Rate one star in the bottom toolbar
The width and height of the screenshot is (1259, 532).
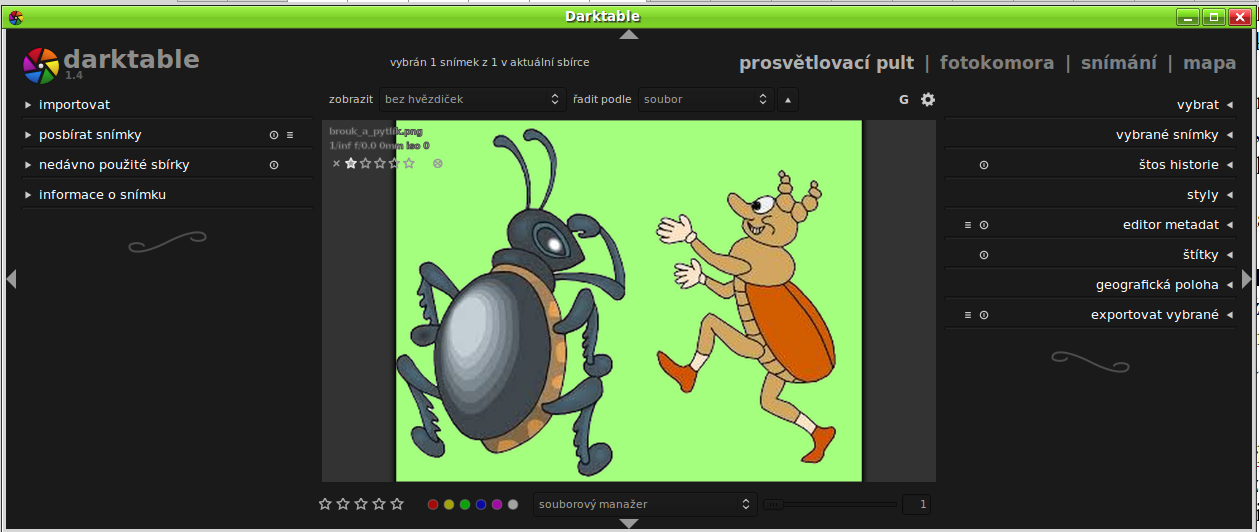[325, 504]
